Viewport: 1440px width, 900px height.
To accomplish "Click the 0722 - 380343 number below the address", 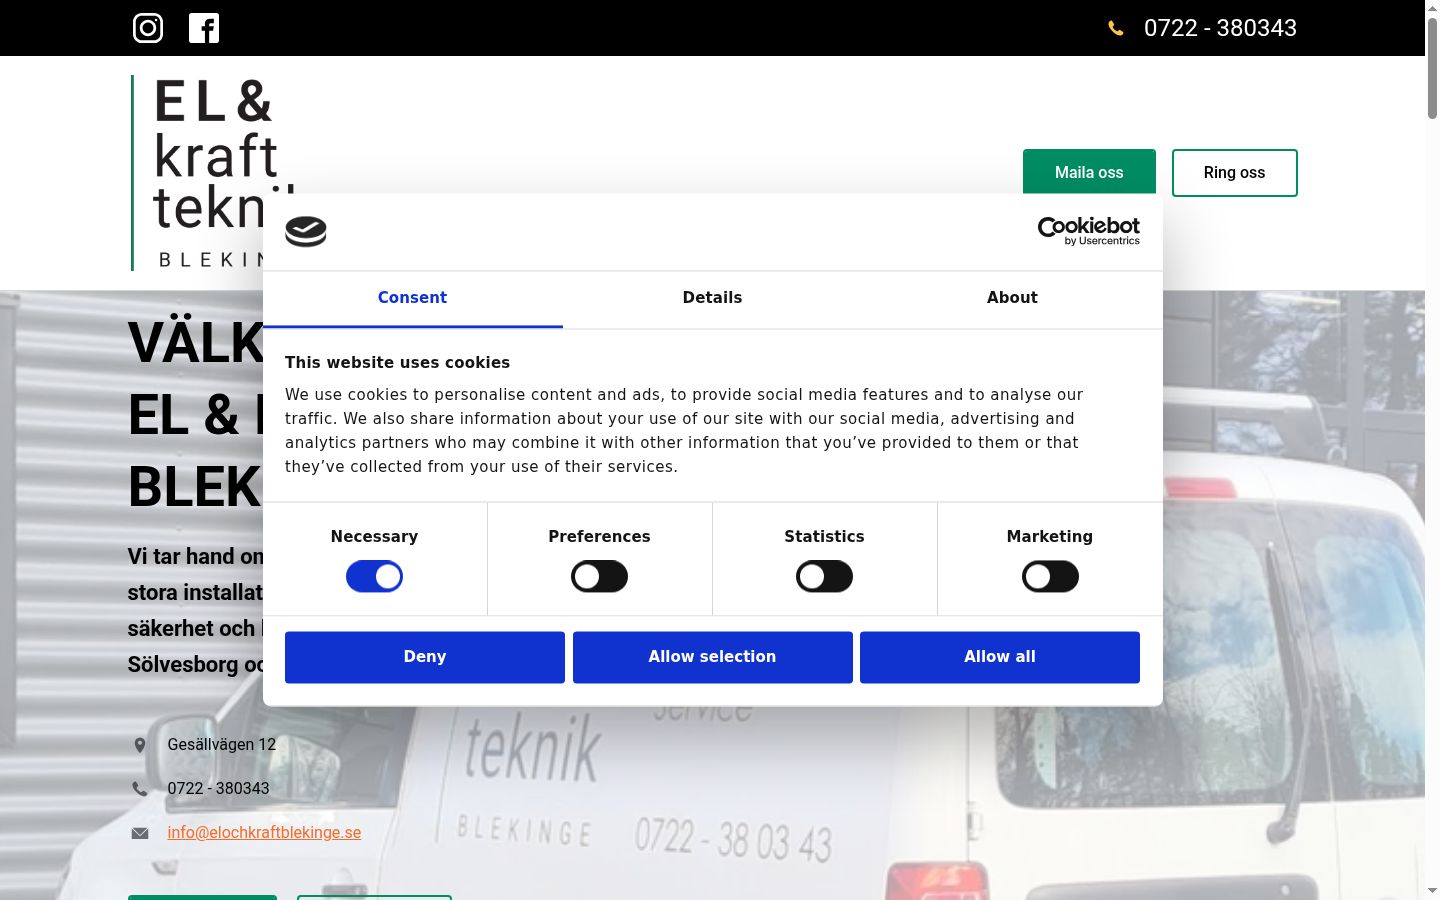I will [x=218, y=789].
